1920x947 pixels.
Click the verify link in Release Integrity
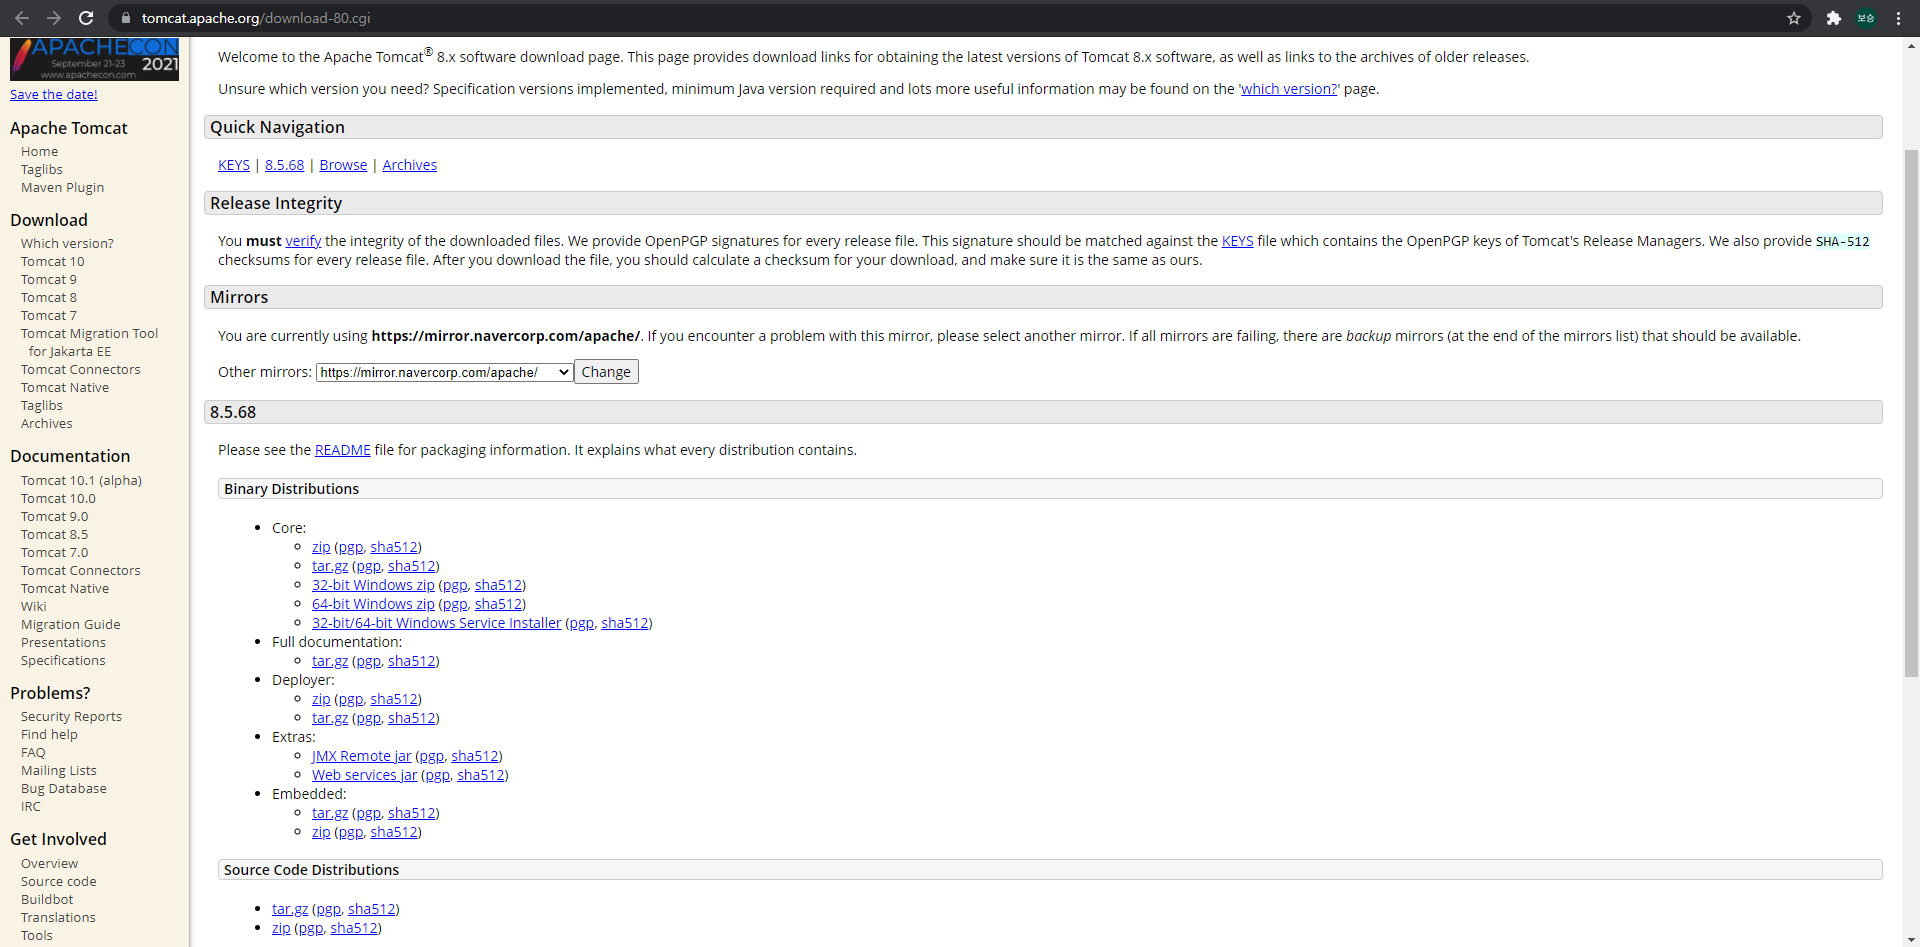[303, 241]
